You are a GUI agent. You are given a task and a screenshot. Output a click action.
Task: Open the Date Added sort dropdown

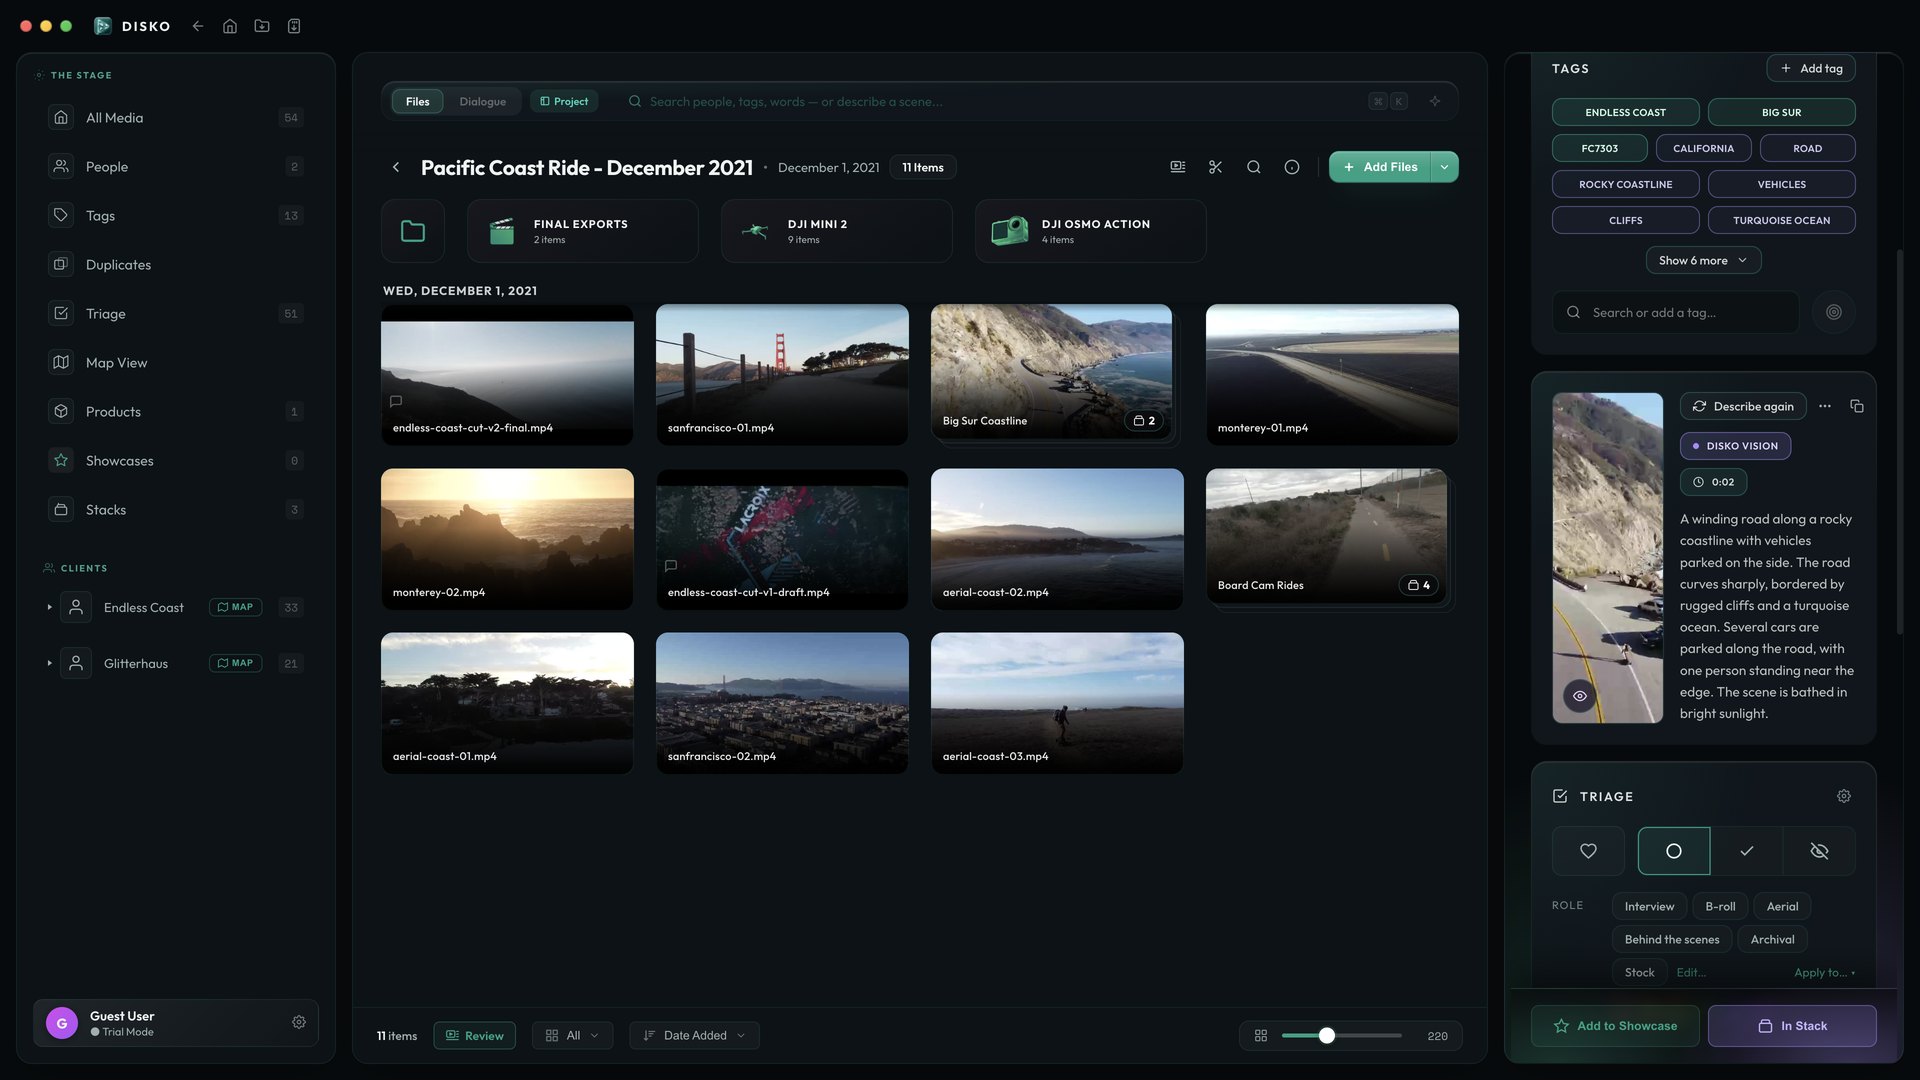coord(694,1035)
